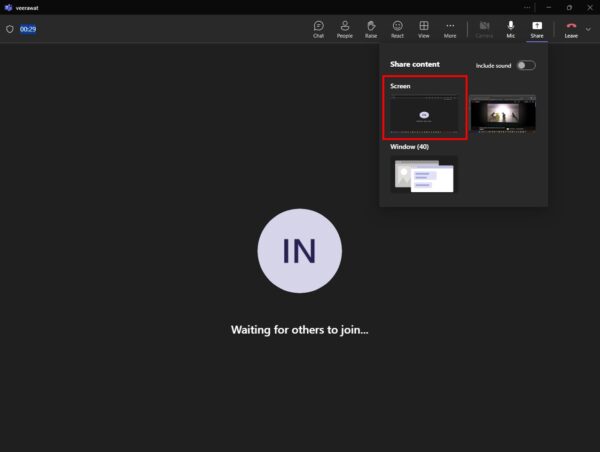Turn on the Camera
600x452 pixels.
(x=484, y=28)
